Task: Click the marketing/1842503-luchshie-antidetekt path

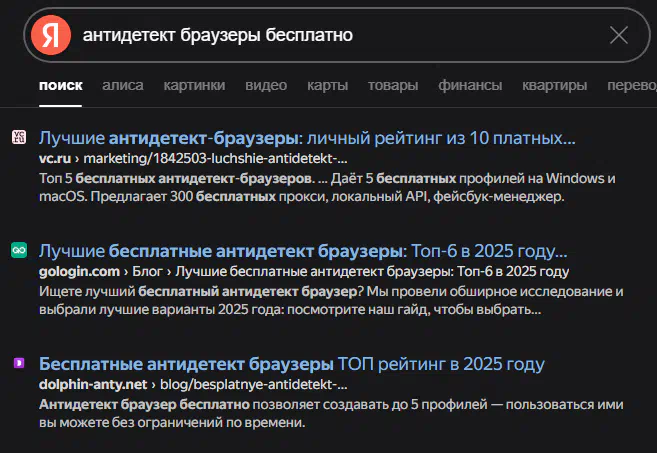Action: [x=215, y=159]
